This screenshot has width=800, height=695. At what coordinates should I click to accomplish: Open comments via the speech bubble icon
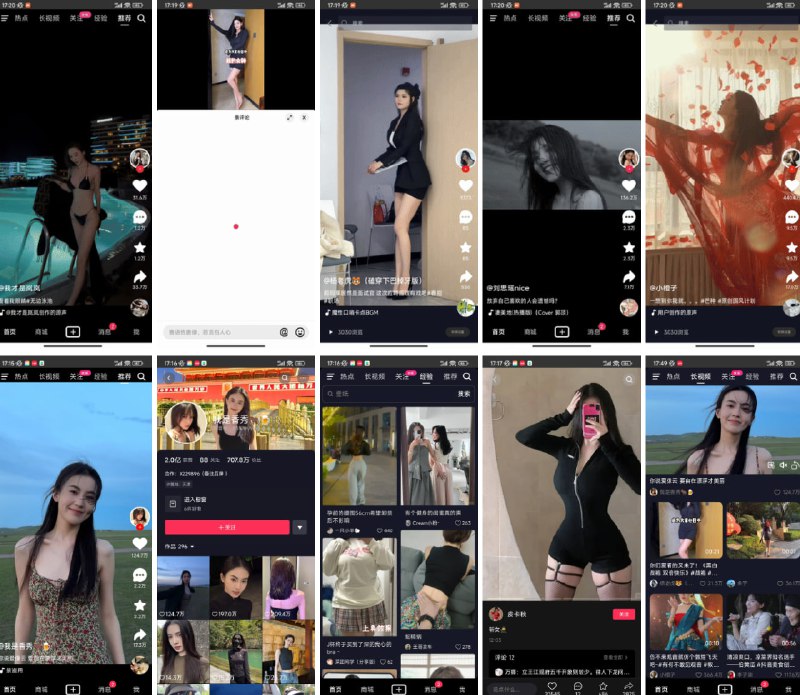coord(141,211)
